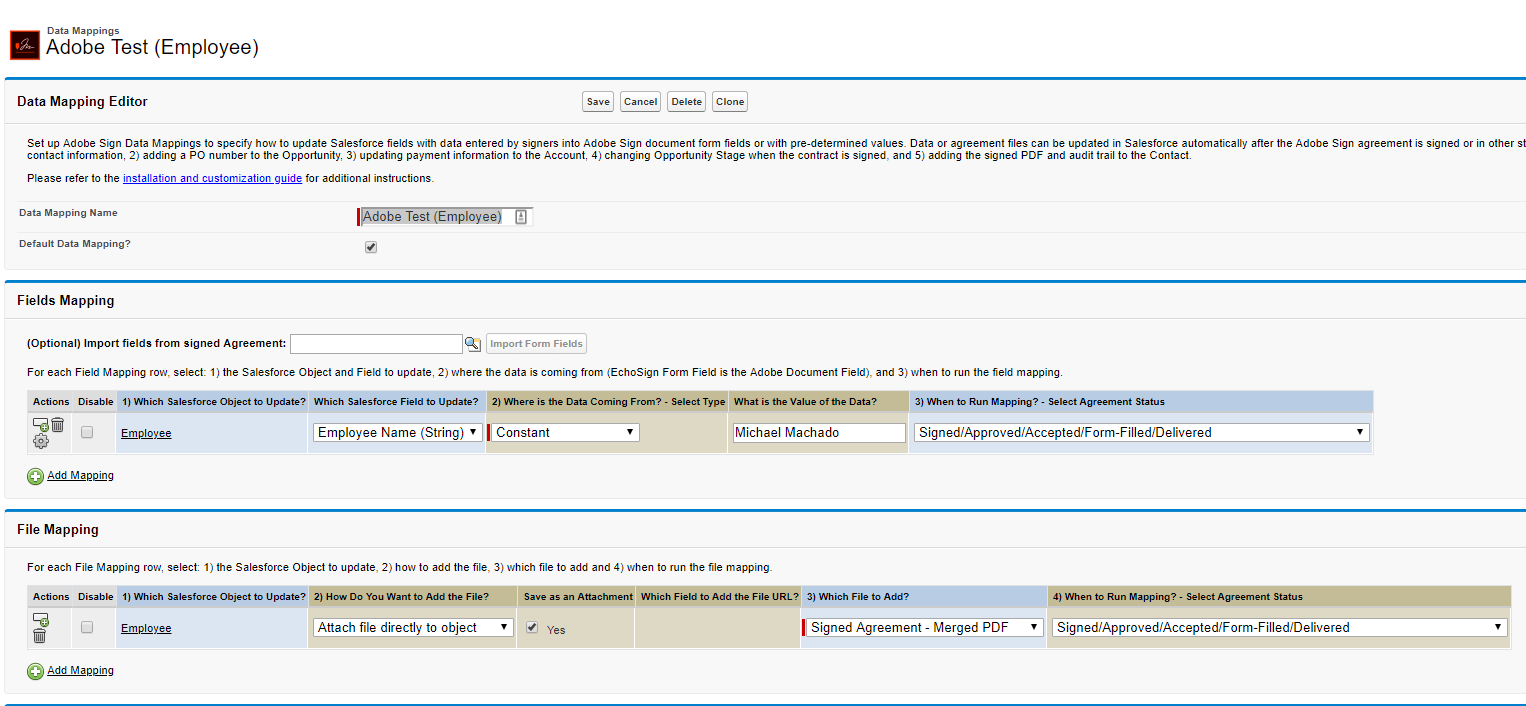Click Add Mapping link under Fields Mapping
Screen dimensions: 1526x706
tap(80, 476)
